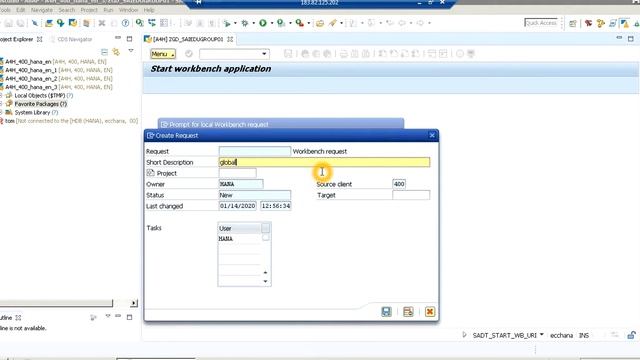Toggle Link with Editor in Project Explorer
Viewport: 640px width, 360px height.
click(116, 51)
